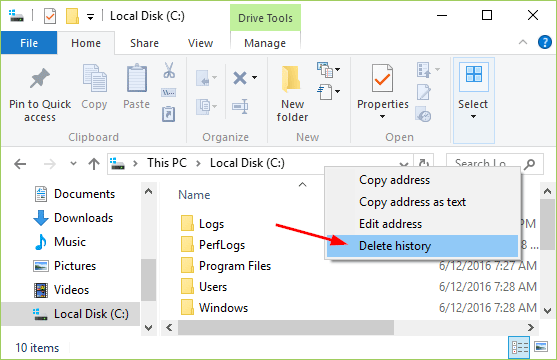The image size is (557, 360).
Task: Click the horizontal scrollbar thumb
Action: pyautogui.click(x=286, y=327)
